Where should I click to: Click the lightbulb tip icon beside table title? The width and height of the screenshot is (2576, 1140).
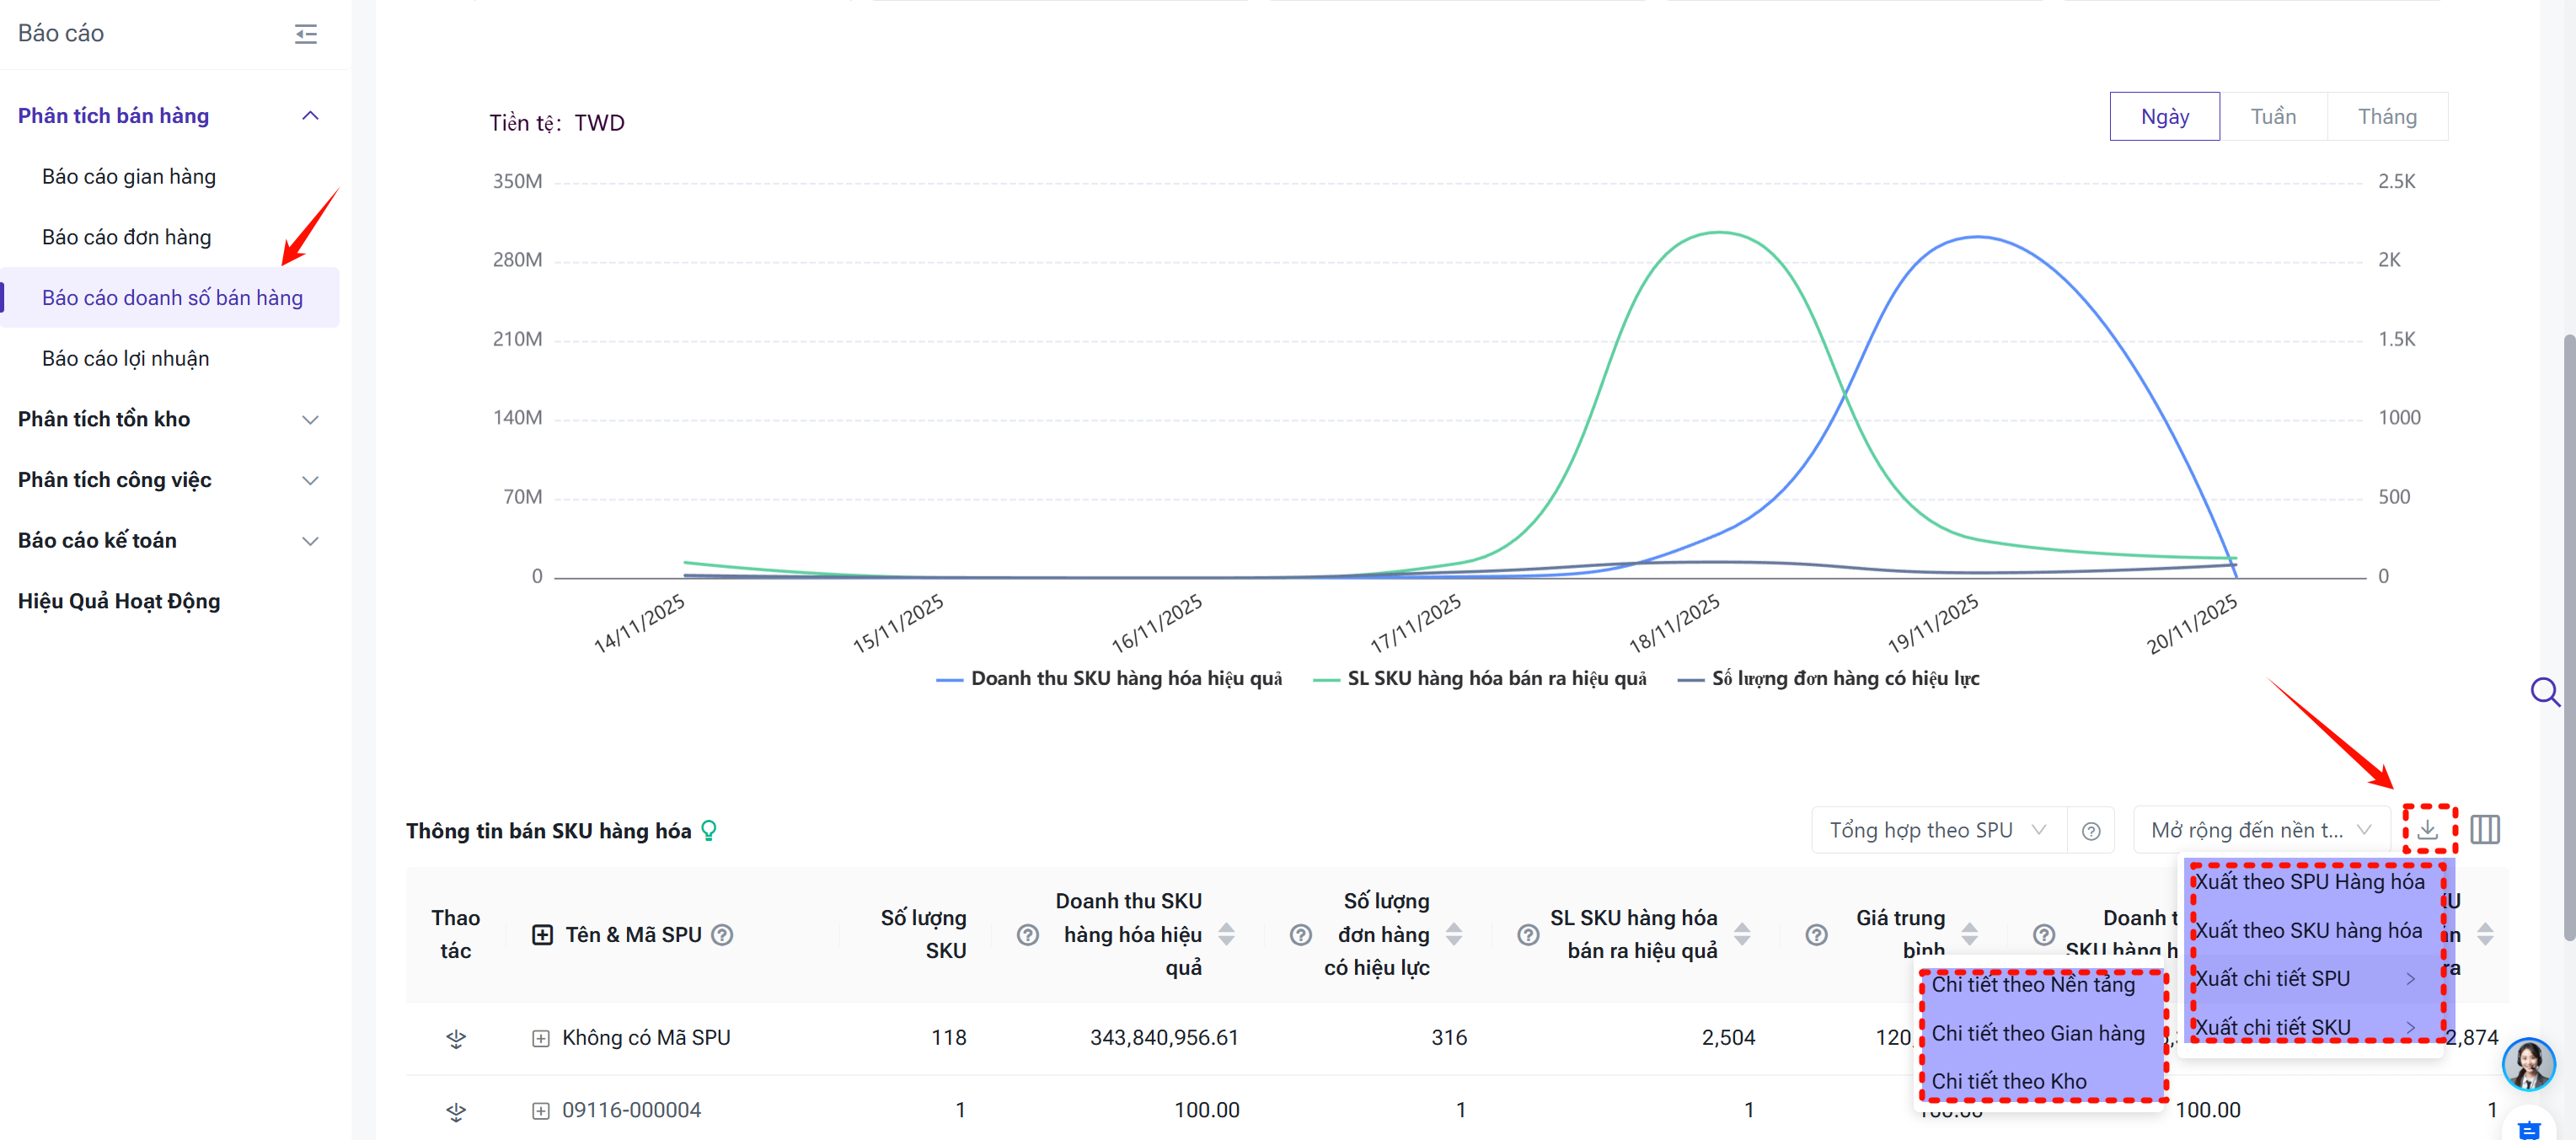point(709,830)
